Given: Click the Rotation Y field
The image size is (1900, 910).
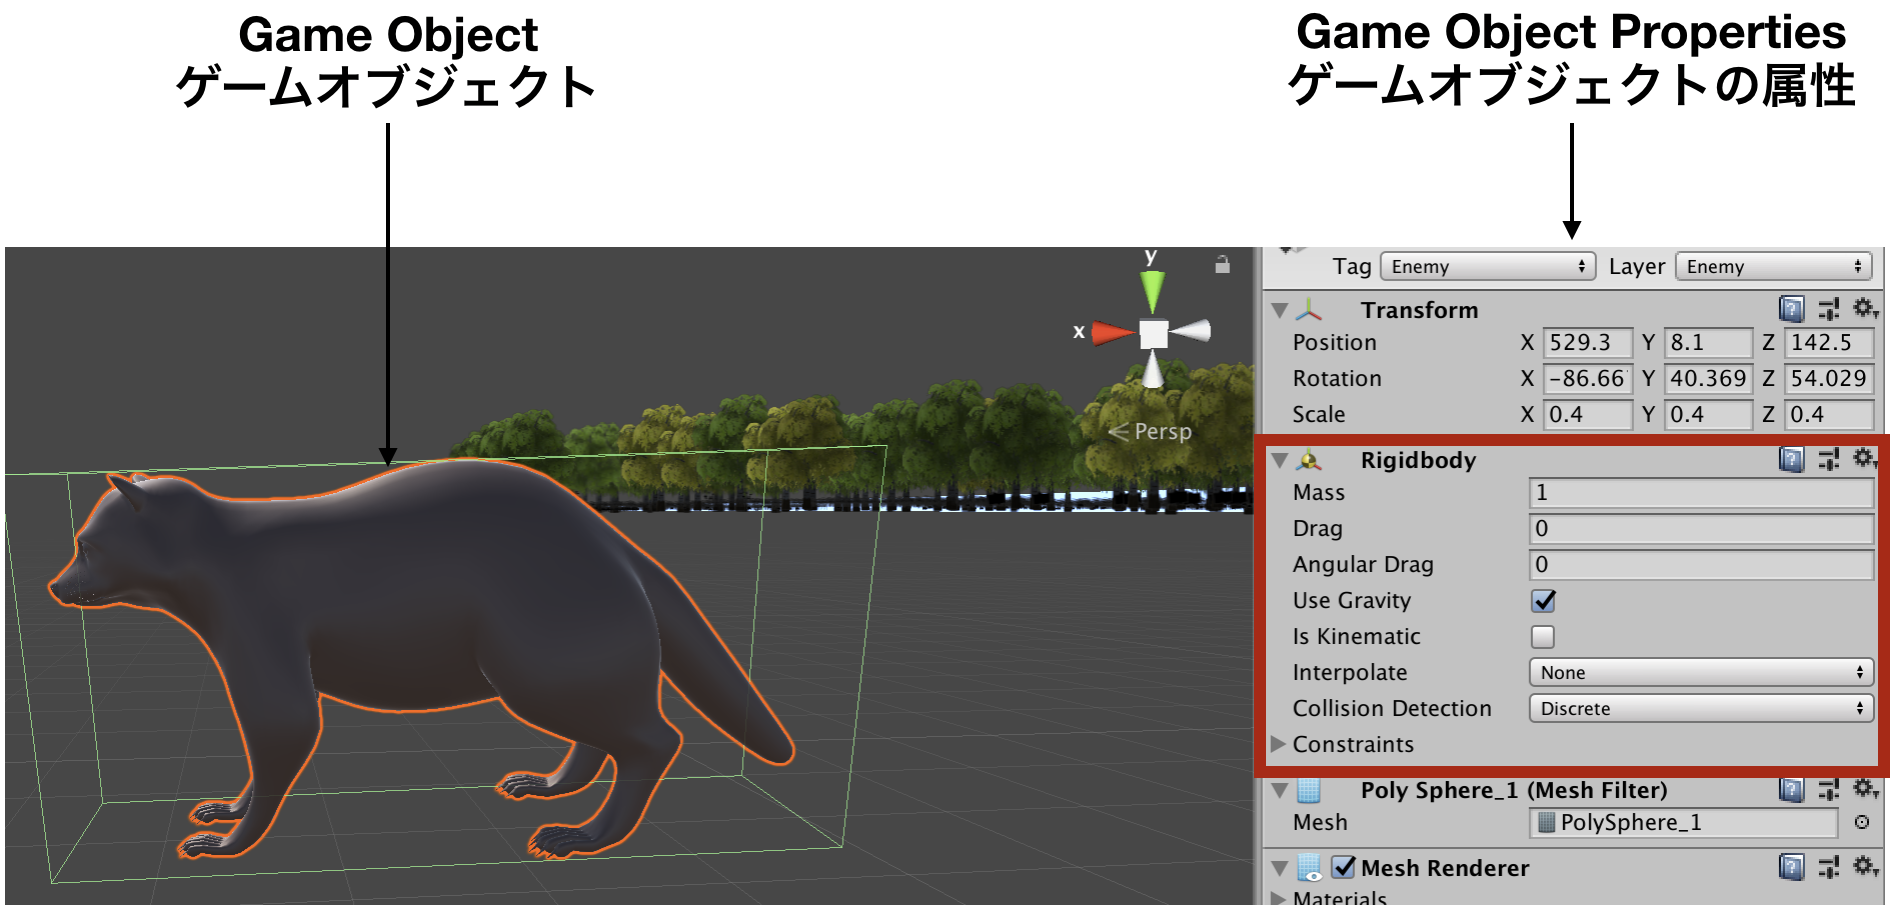Looking at the screenshot, I should pyautogui.click(x=1708, y=378).
